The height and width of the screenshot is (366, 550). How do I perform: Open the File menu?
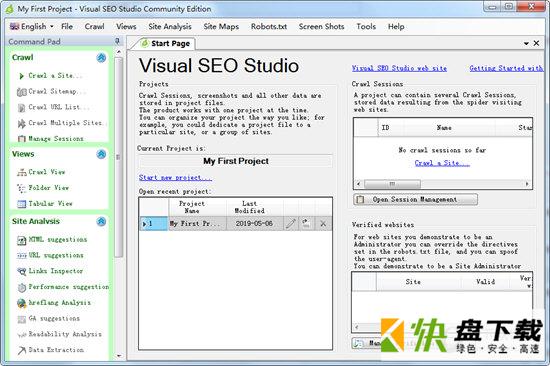point(67,26)
